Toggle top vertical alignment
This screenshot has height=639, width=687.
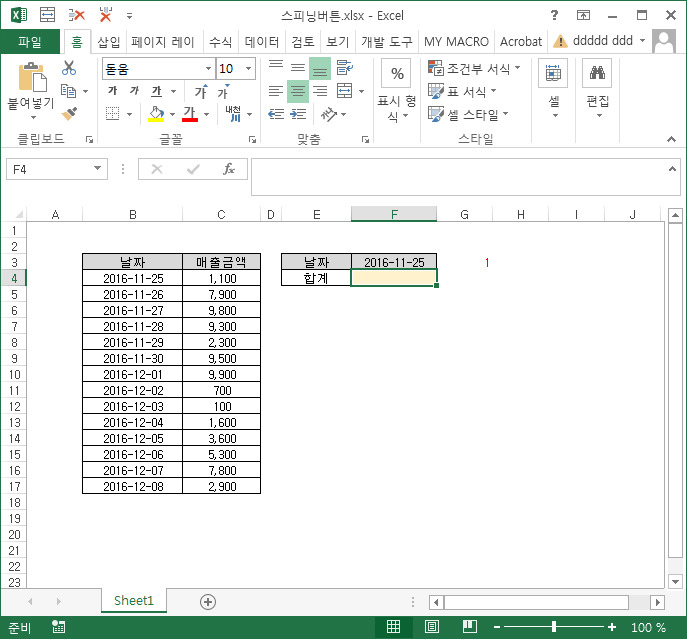click(x=276, y=68)
